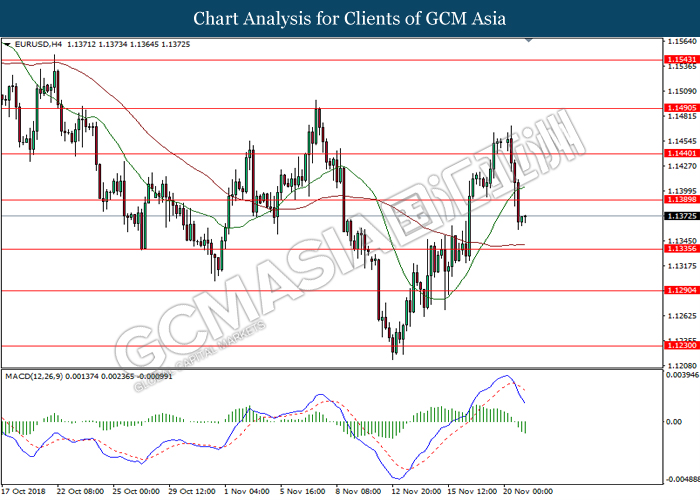Click the 5 Nov 16:00 time axis label
This screenshot has height=500, width=700.
(x=303, y=492)
